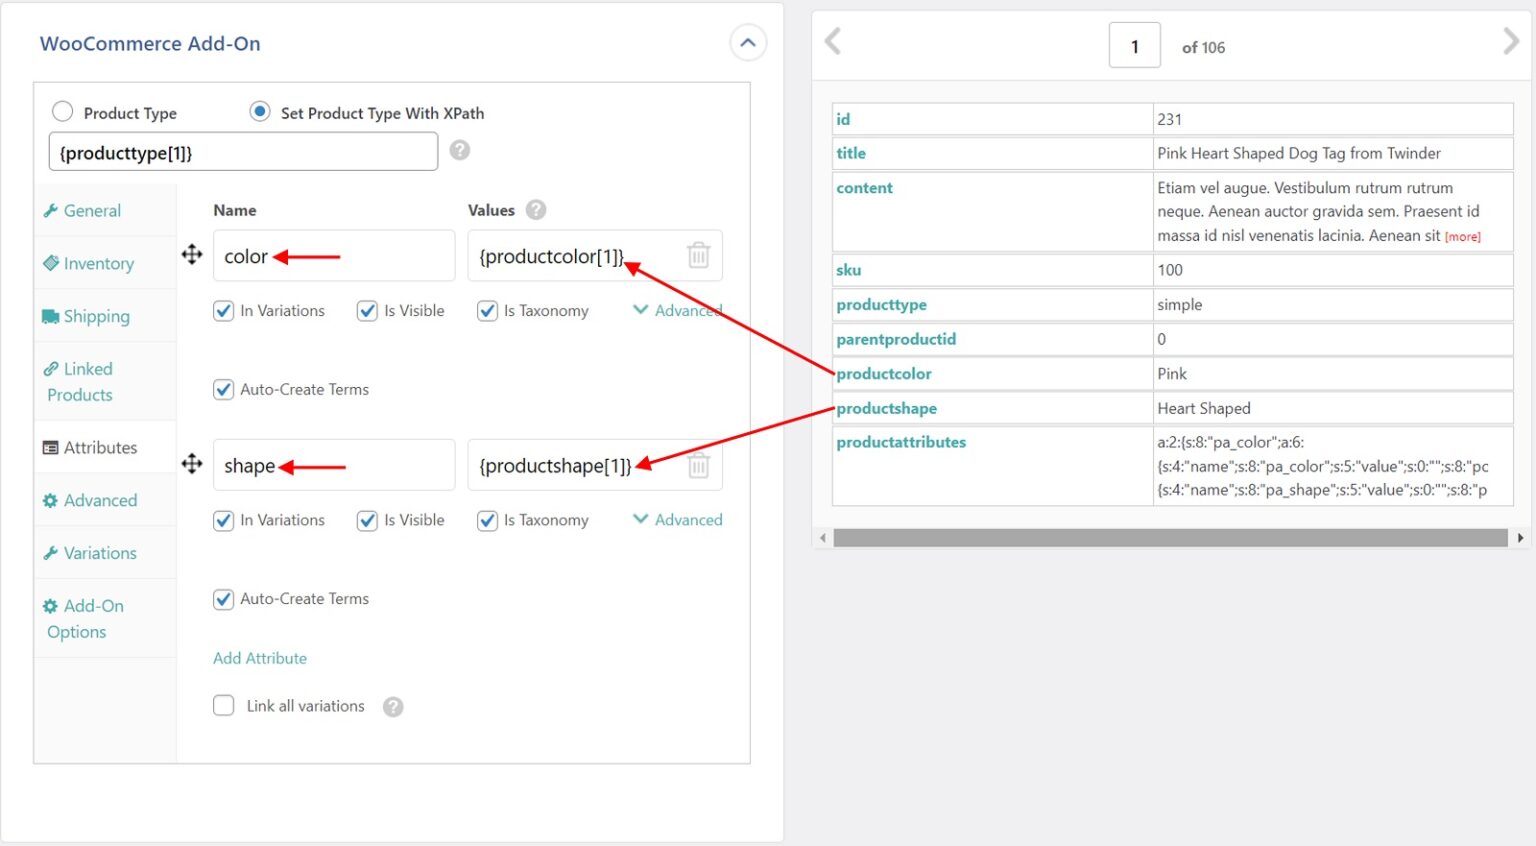Open the help tooltip next to Values
This screenshot has width=1536, height=846.
pos(535,210)
